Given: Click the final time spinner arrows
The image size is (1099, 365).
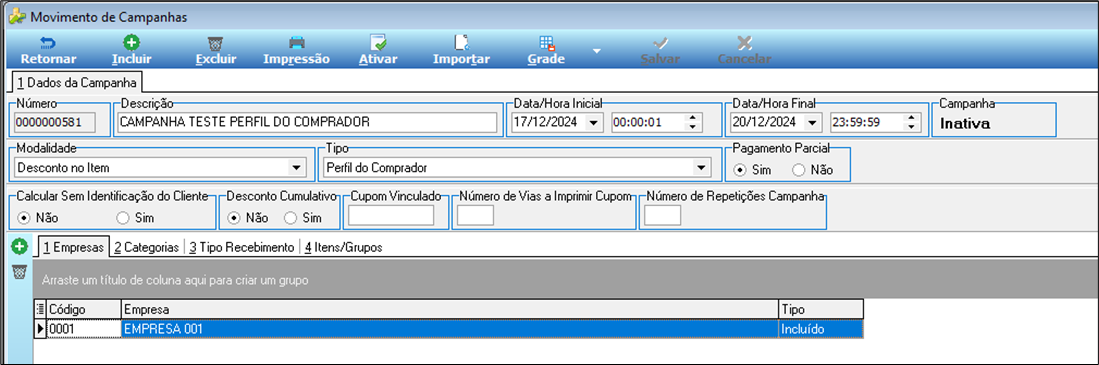Looking at the screenshot, I should (x=911, y=122).
